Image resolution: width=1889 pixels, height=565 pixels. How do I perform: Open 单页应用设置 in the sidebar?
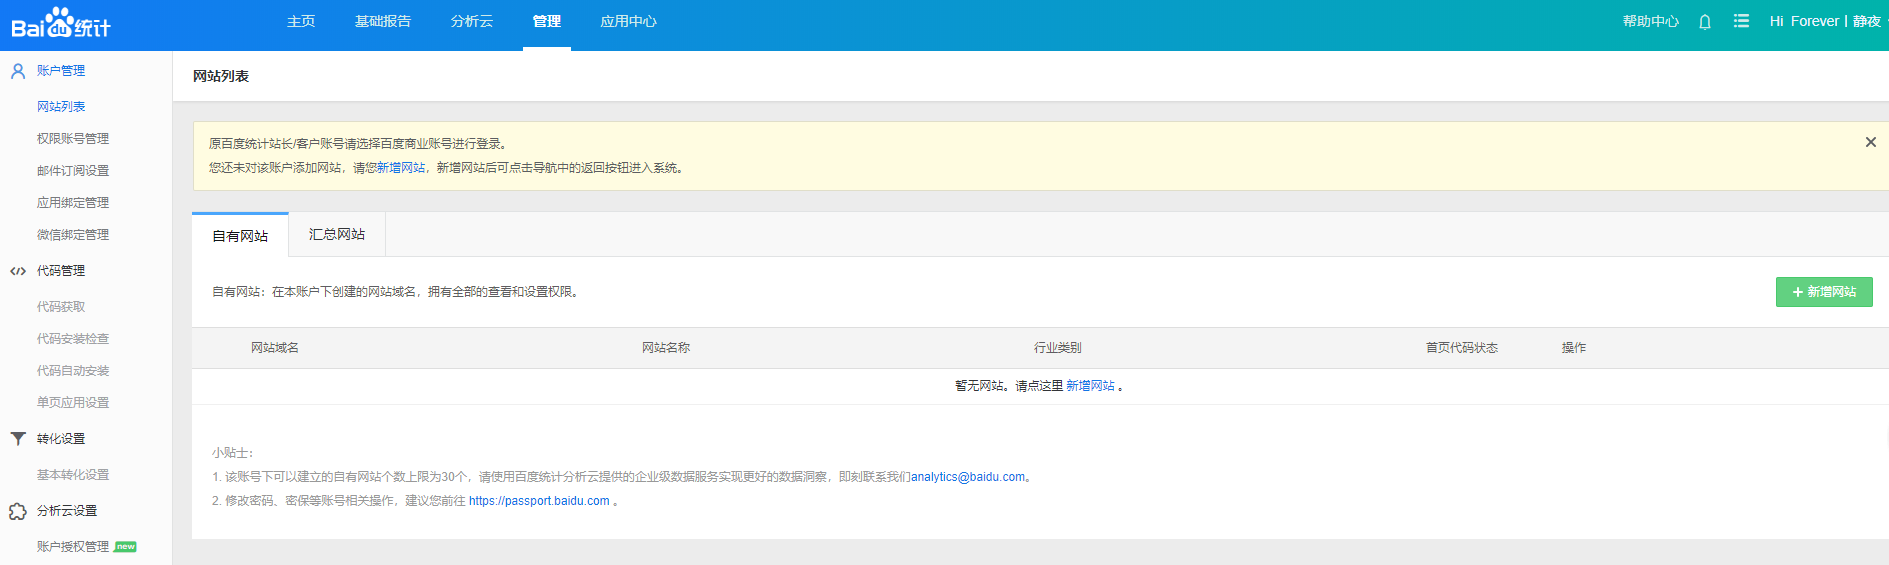click(x=73, y=403)
